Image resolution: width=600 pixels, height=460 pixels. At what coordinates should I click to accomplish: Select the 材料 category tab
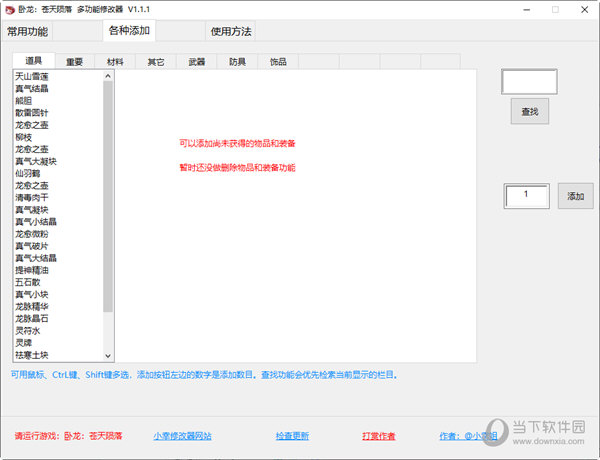click(x=115, y=62)
